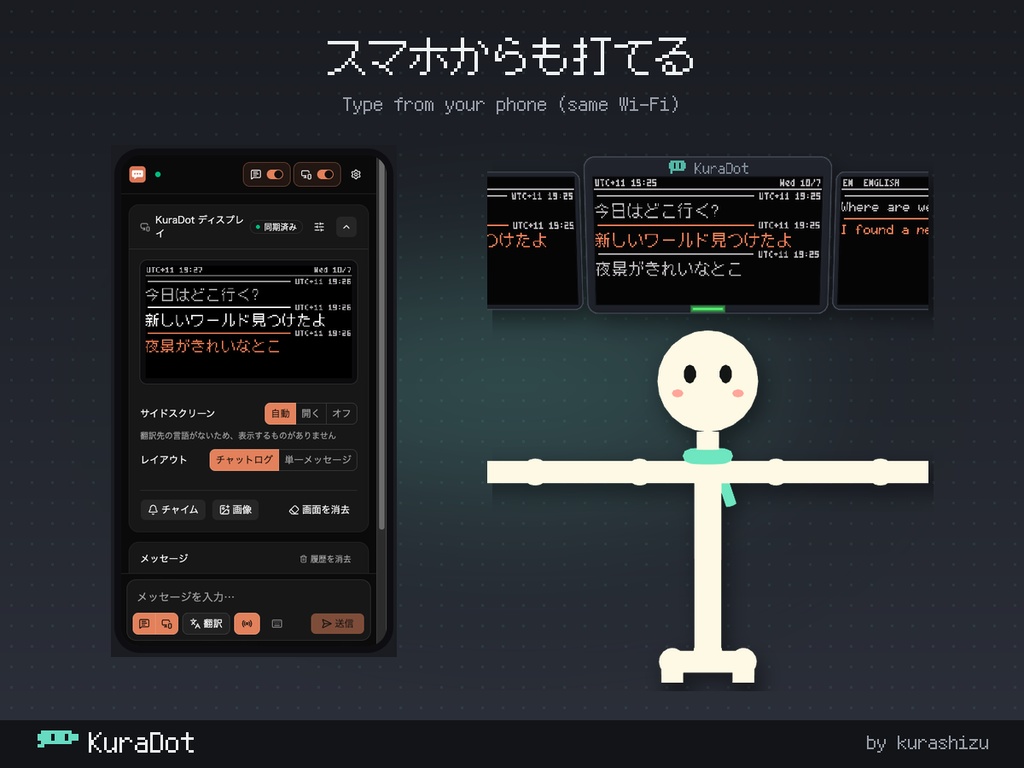
Task: Click the phone panel vertical scrollbar
Action: point(381,346)
